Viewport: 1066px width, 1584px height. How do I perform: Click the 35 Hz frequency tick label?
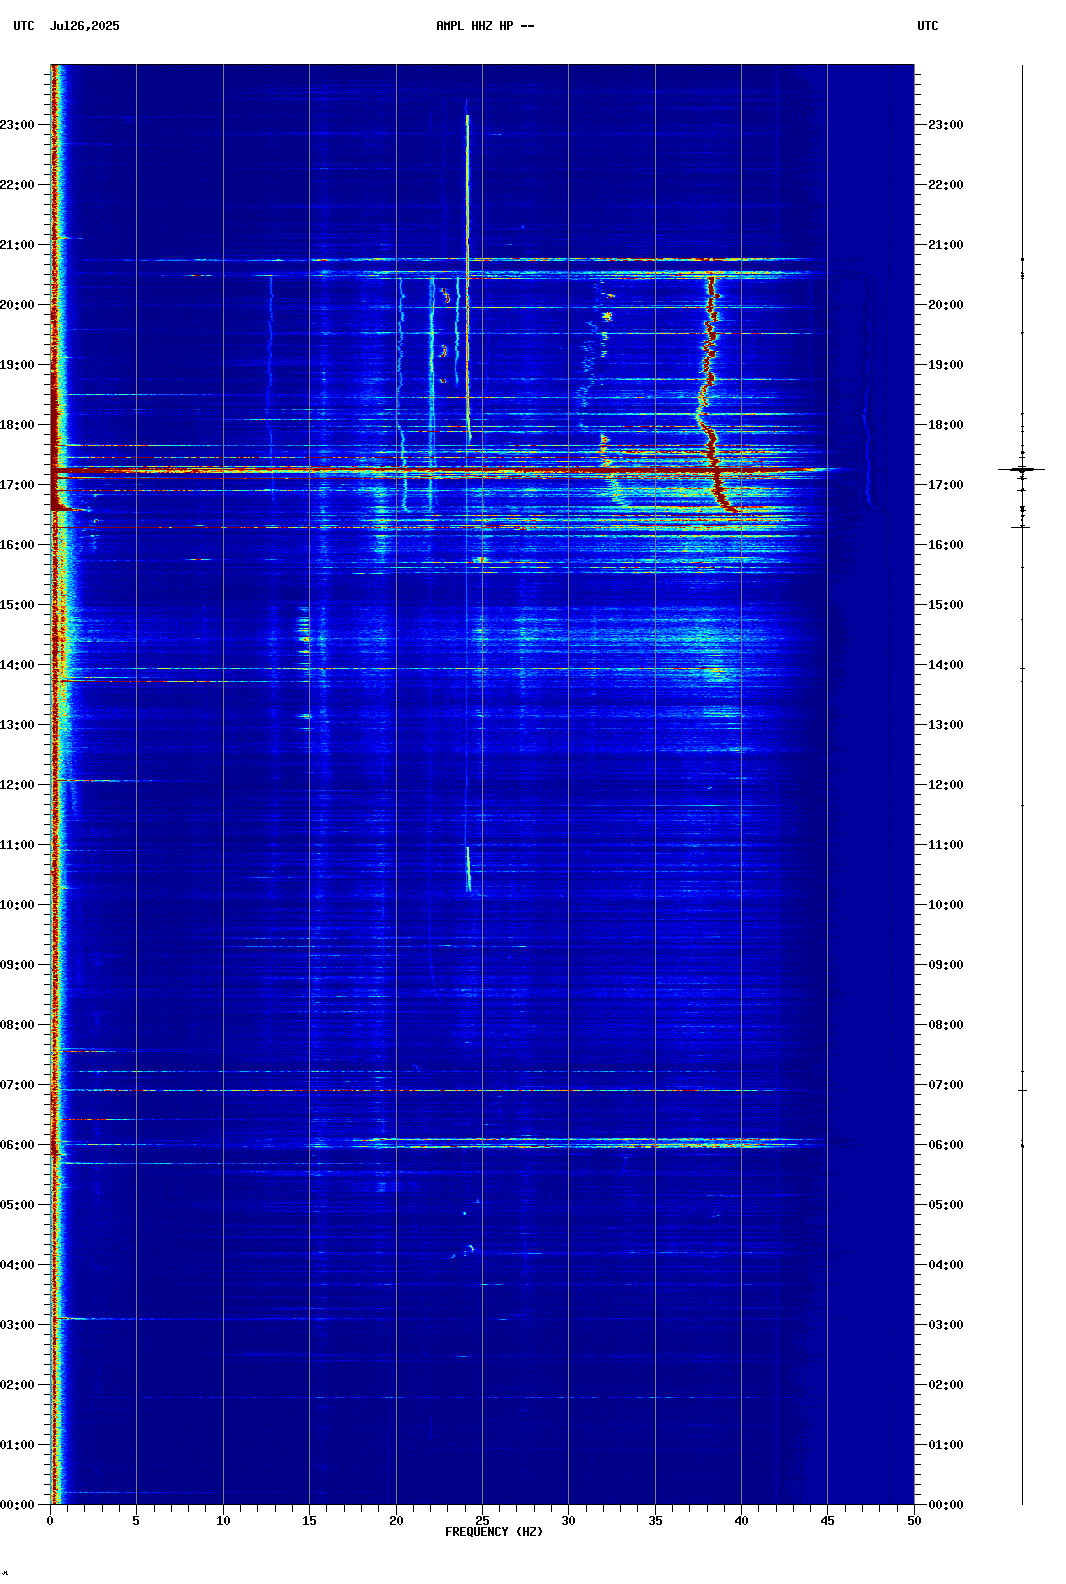(655, 1521)
